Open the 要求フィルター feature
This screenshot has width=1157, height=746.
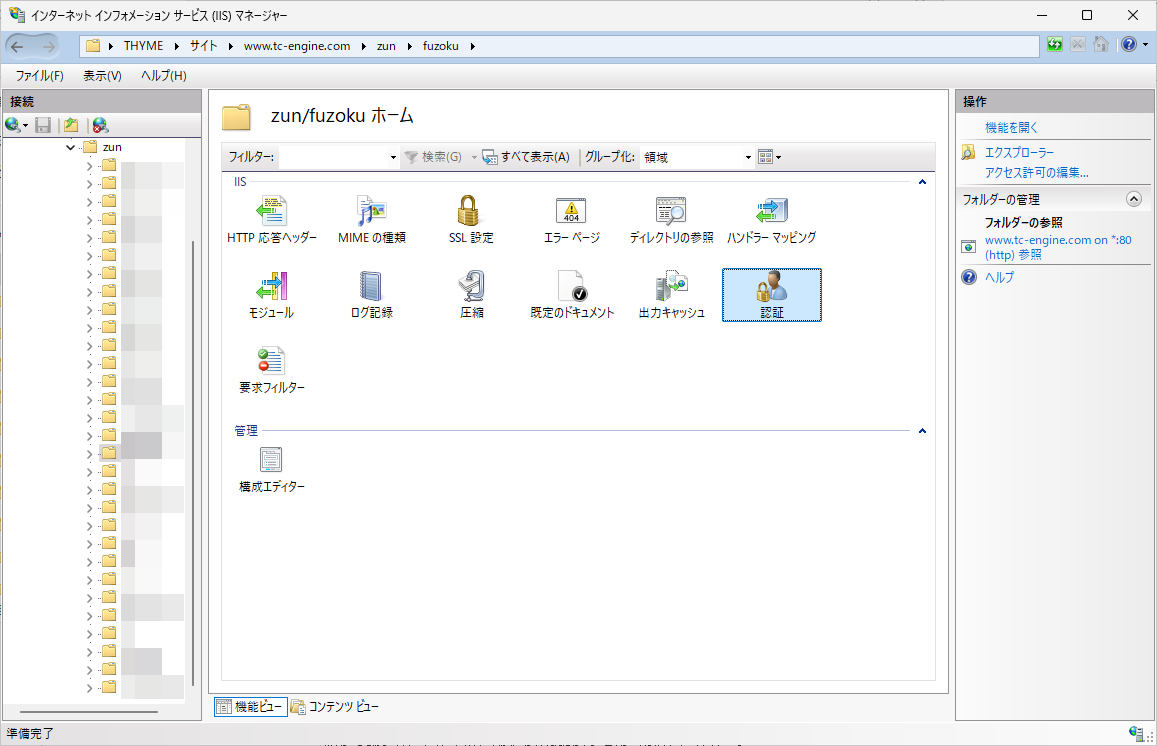pos(272,370)
